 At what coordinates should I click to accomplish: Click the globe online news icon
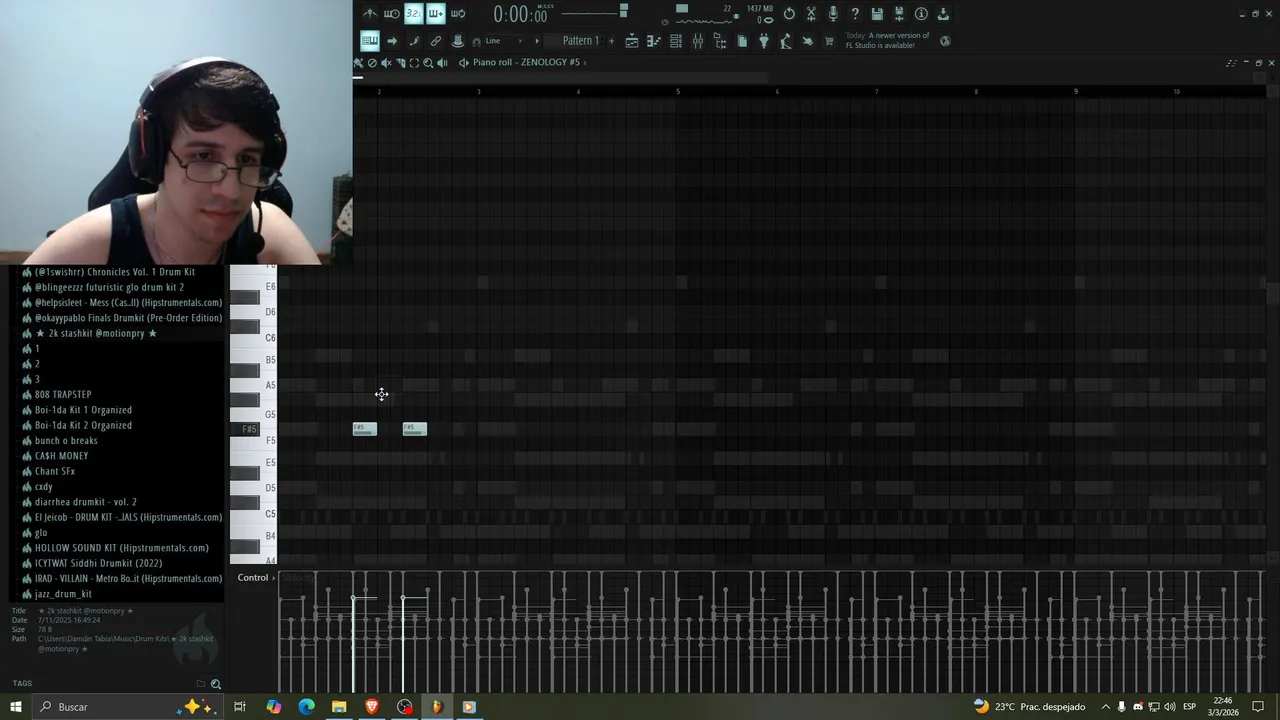point(945,41)
